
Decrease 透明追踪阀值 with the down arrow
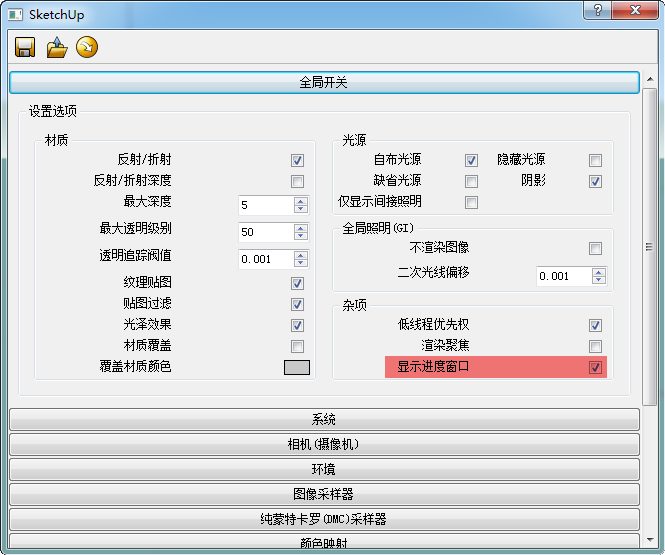point(301,263)
